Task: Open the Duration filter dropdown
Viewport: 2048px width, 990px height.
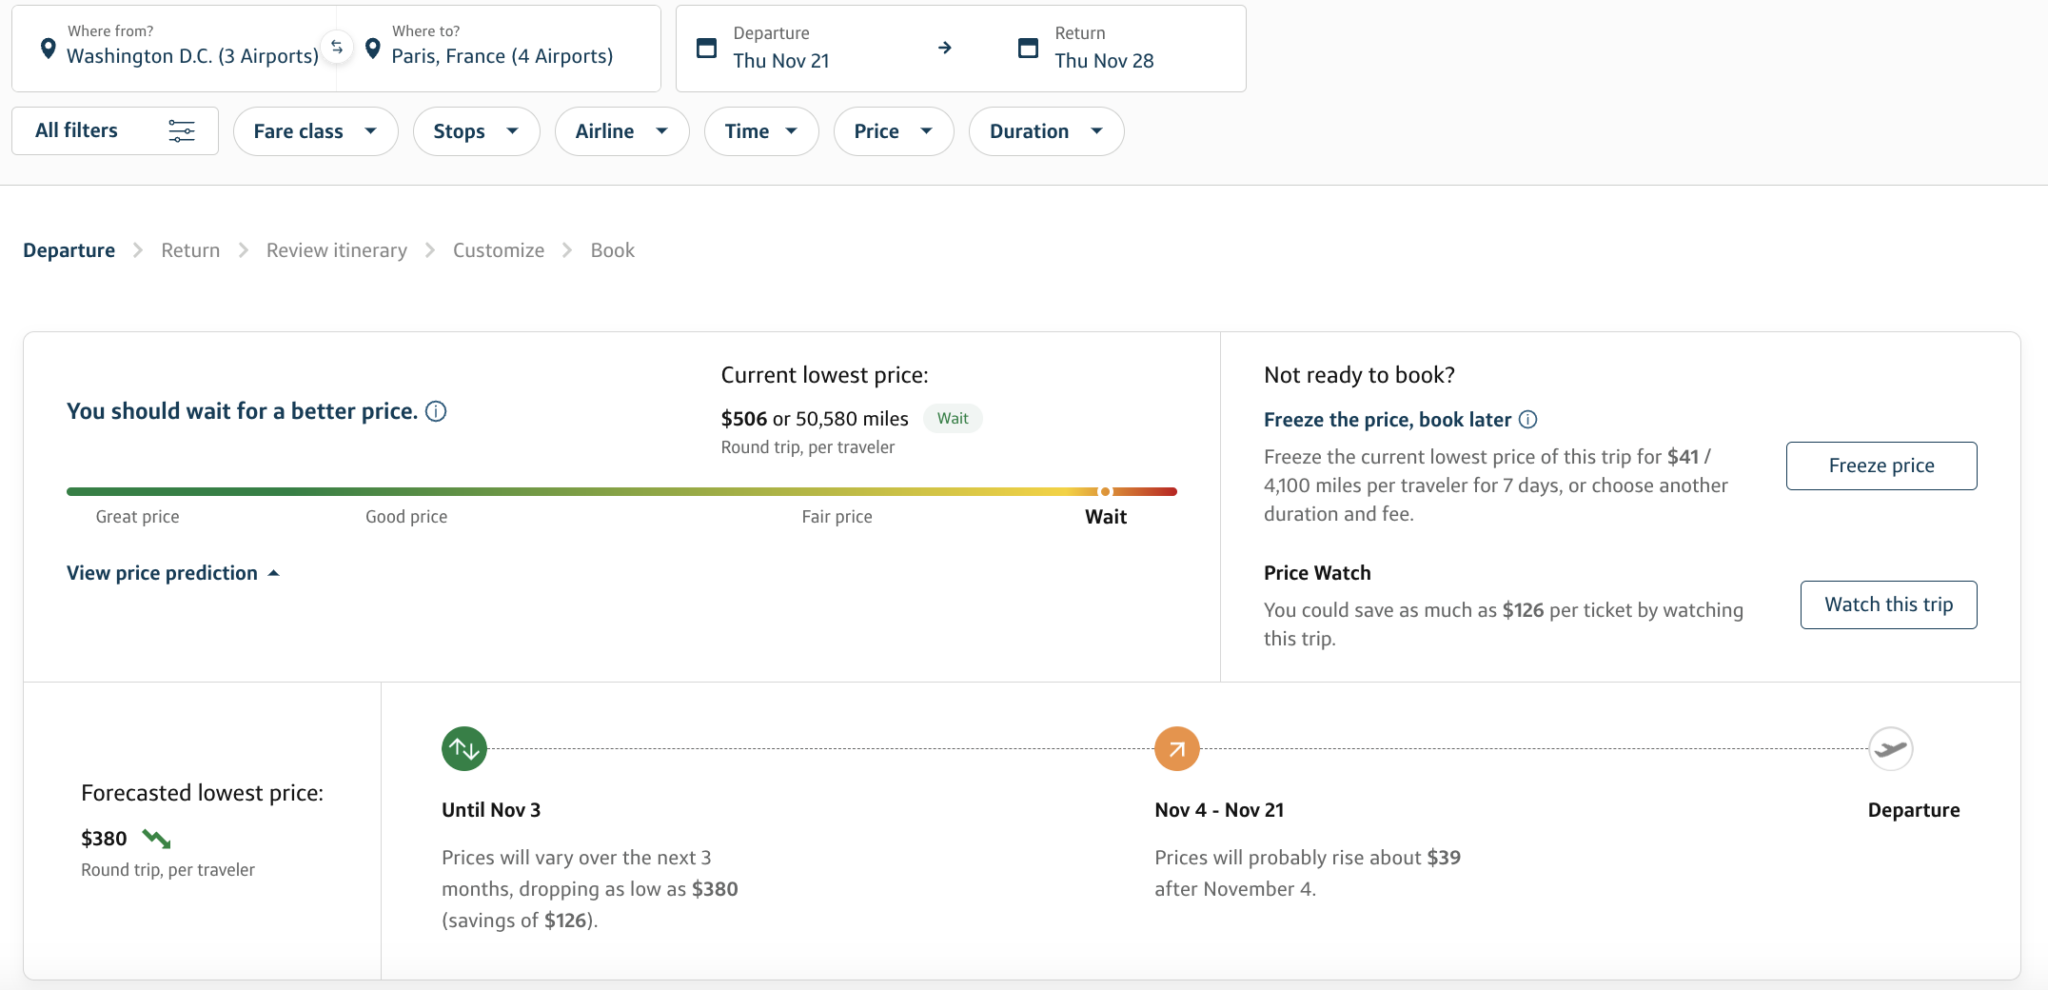Action: point(1045,131)
